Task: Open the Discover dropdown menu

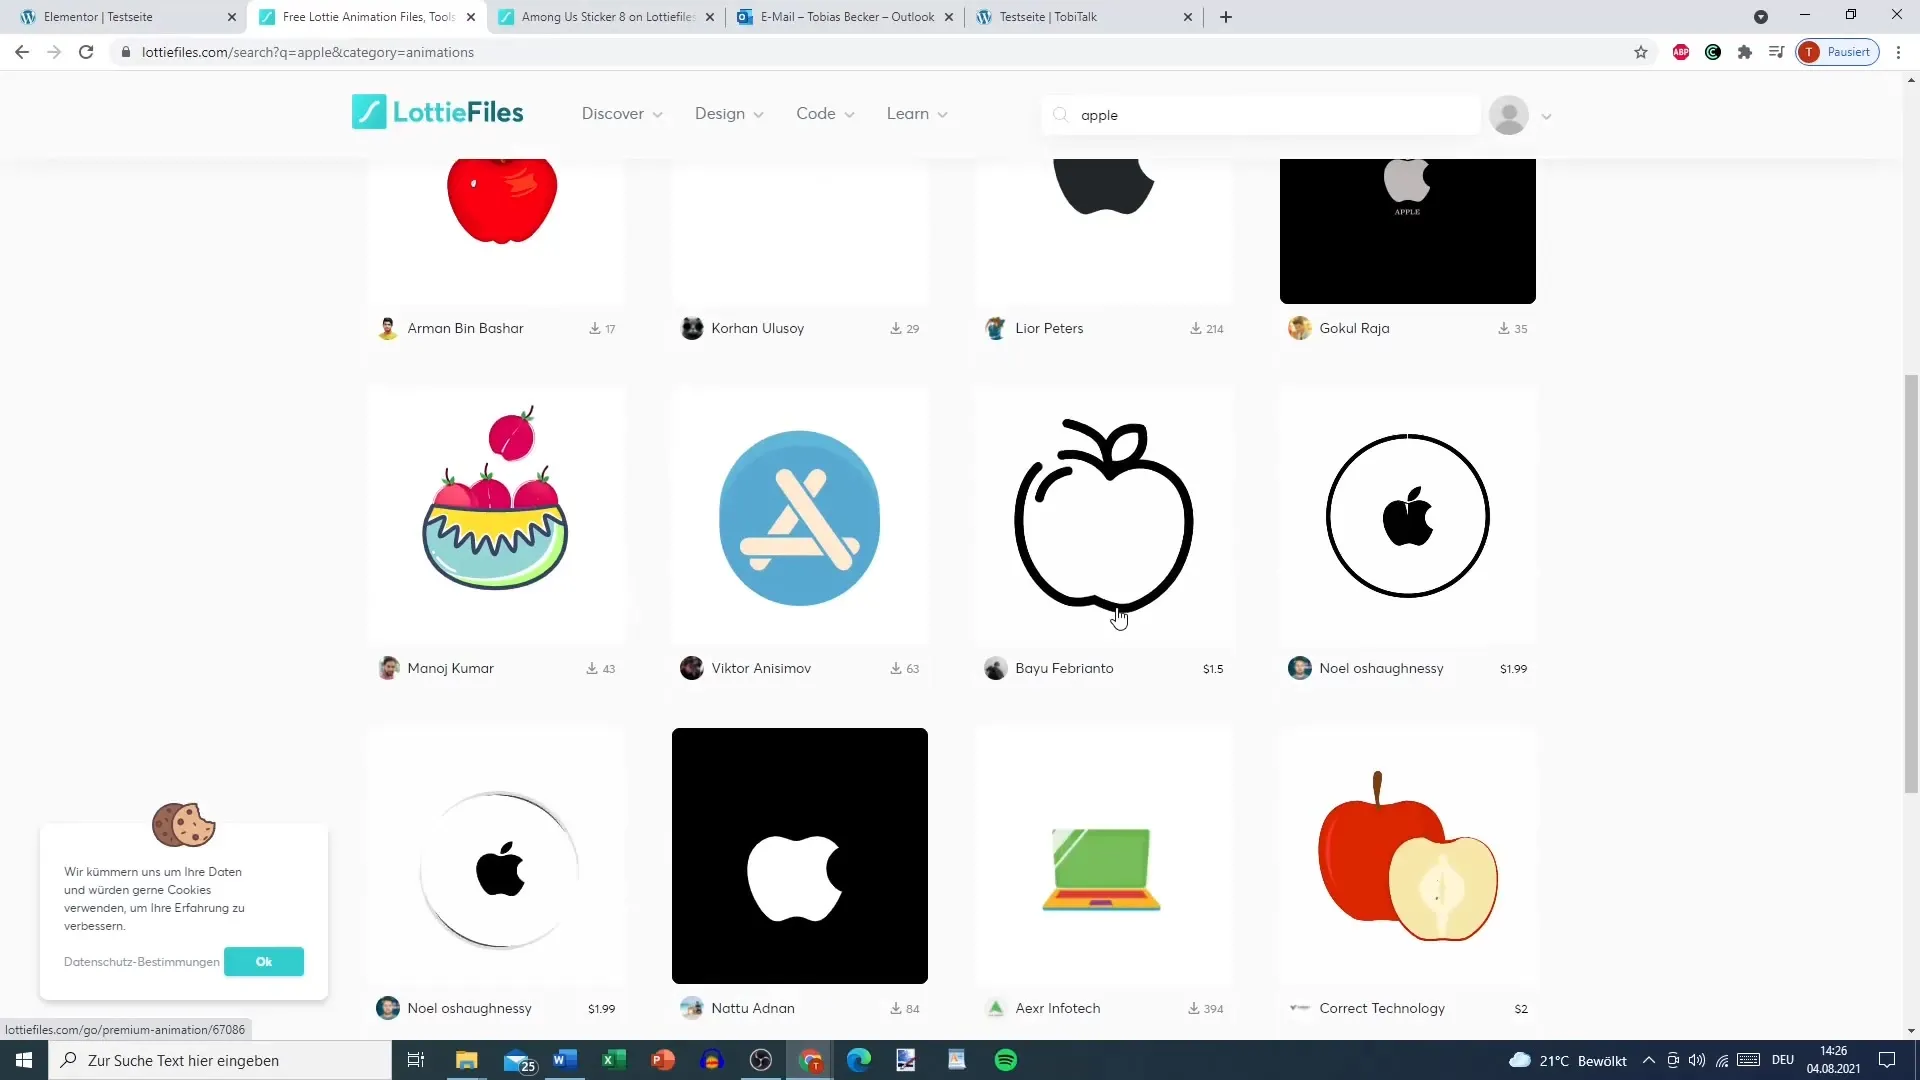Action: [622, 114]
